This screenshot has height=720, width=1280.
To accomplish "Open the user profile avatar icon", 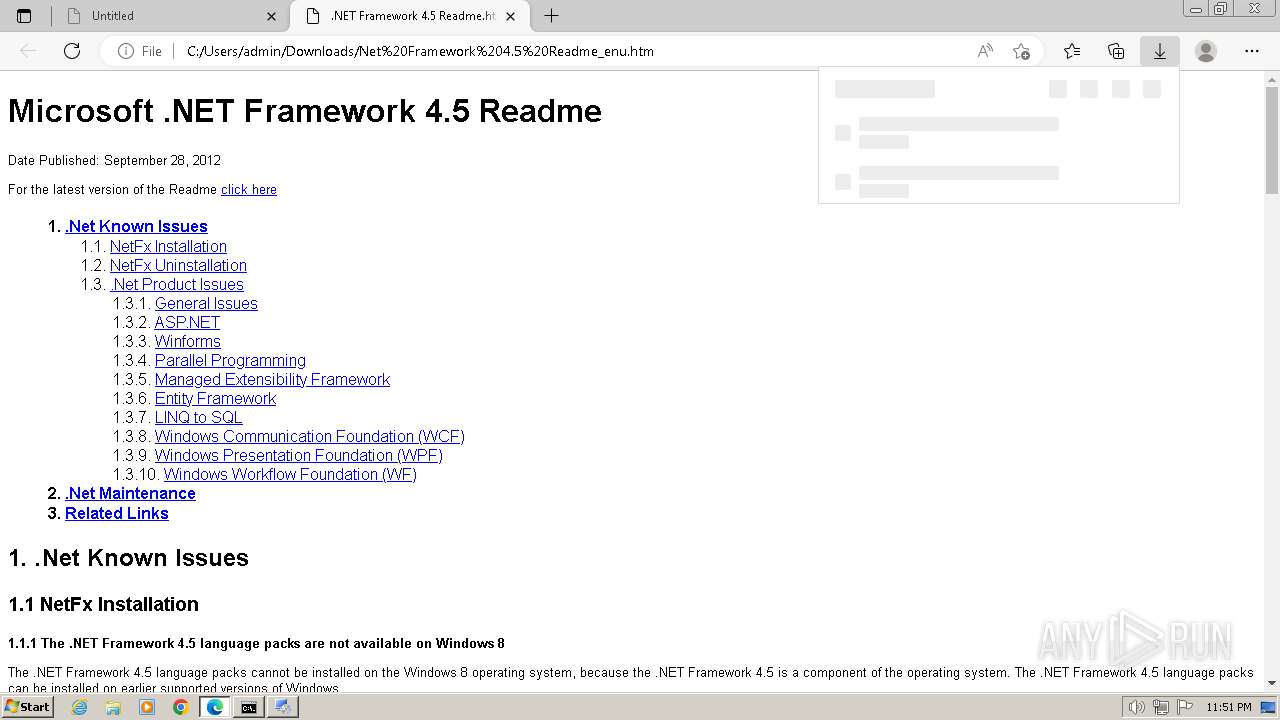I will pyautogui.click(x=1206, y=51).
